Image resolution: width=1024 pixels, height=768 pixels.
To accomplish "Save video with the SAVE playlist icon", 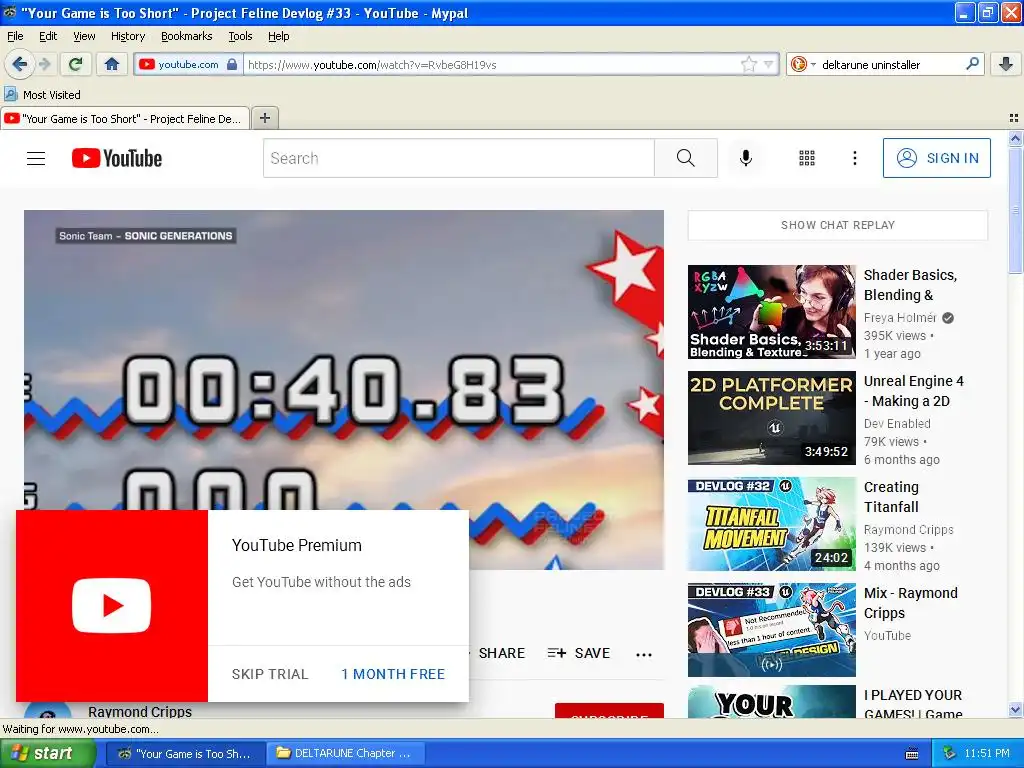I will tap(579, 653).
